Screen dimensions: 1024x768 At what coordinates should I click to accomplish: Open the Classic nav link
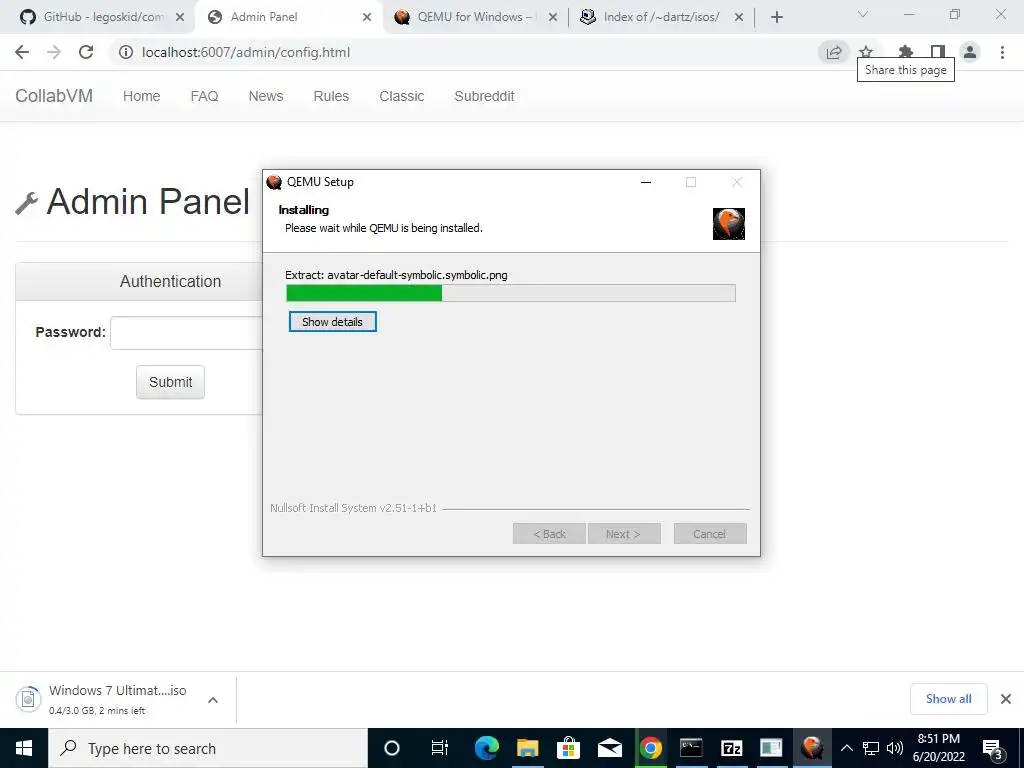click(x=402, y=96)
